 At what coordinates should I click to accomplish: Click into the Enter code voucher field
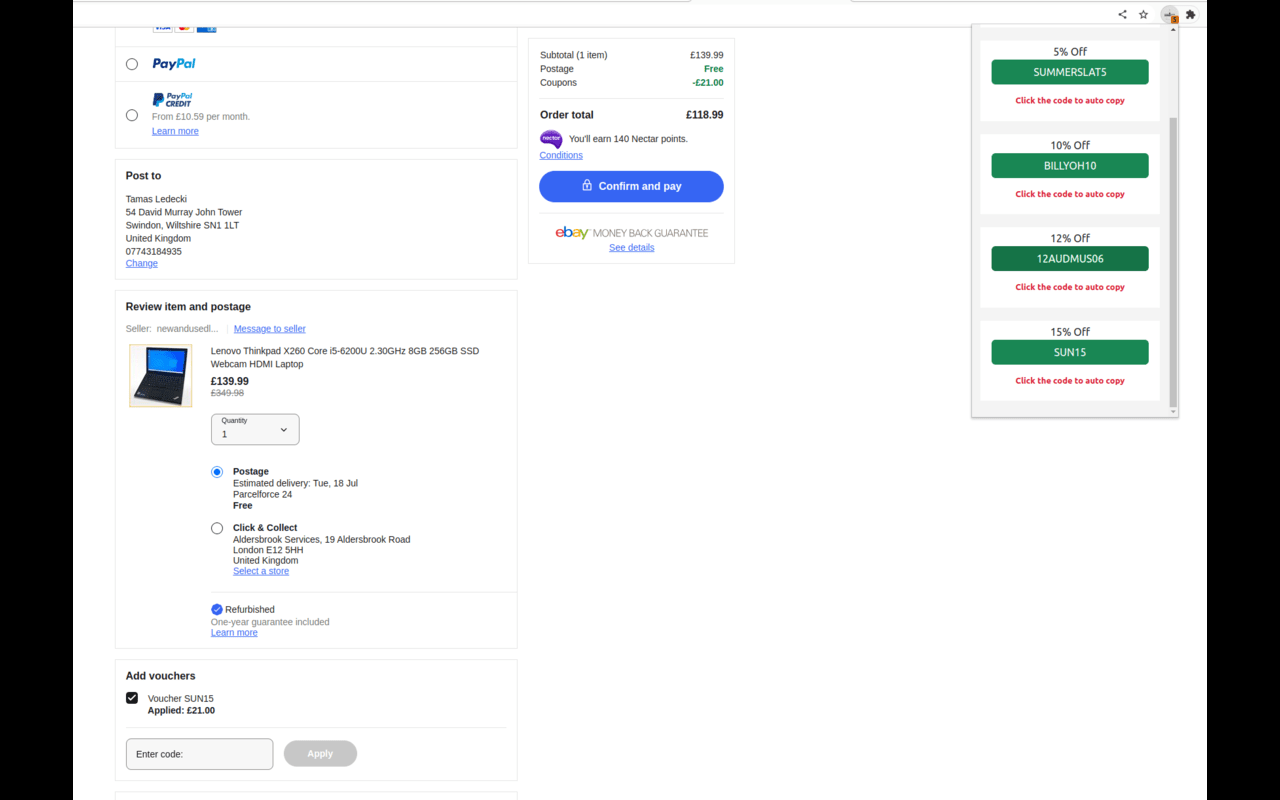coord(199,754)
